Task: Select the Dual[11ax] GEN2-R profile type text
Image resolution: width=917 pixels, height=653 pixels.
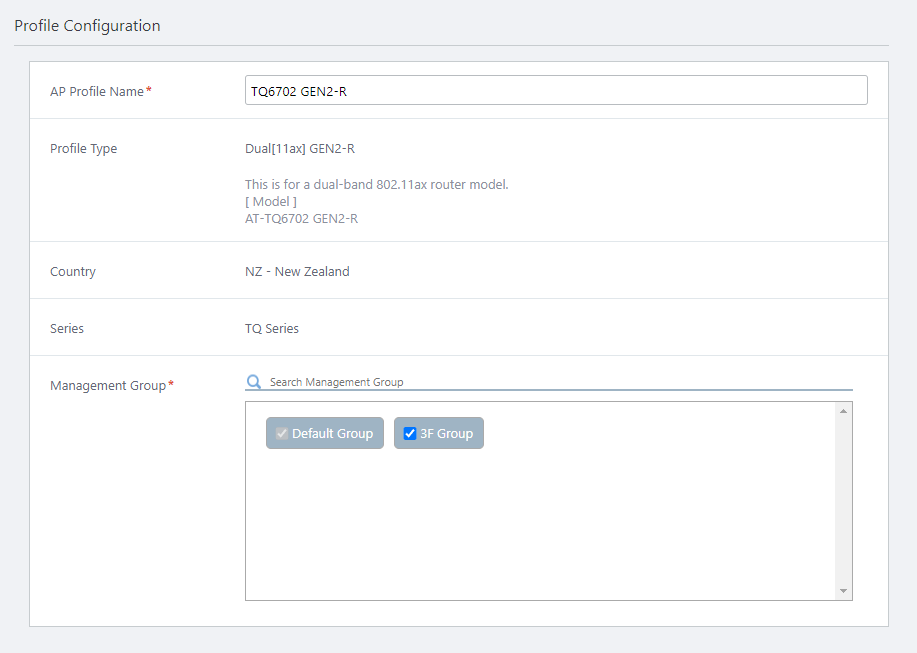Action: (300, 149)
